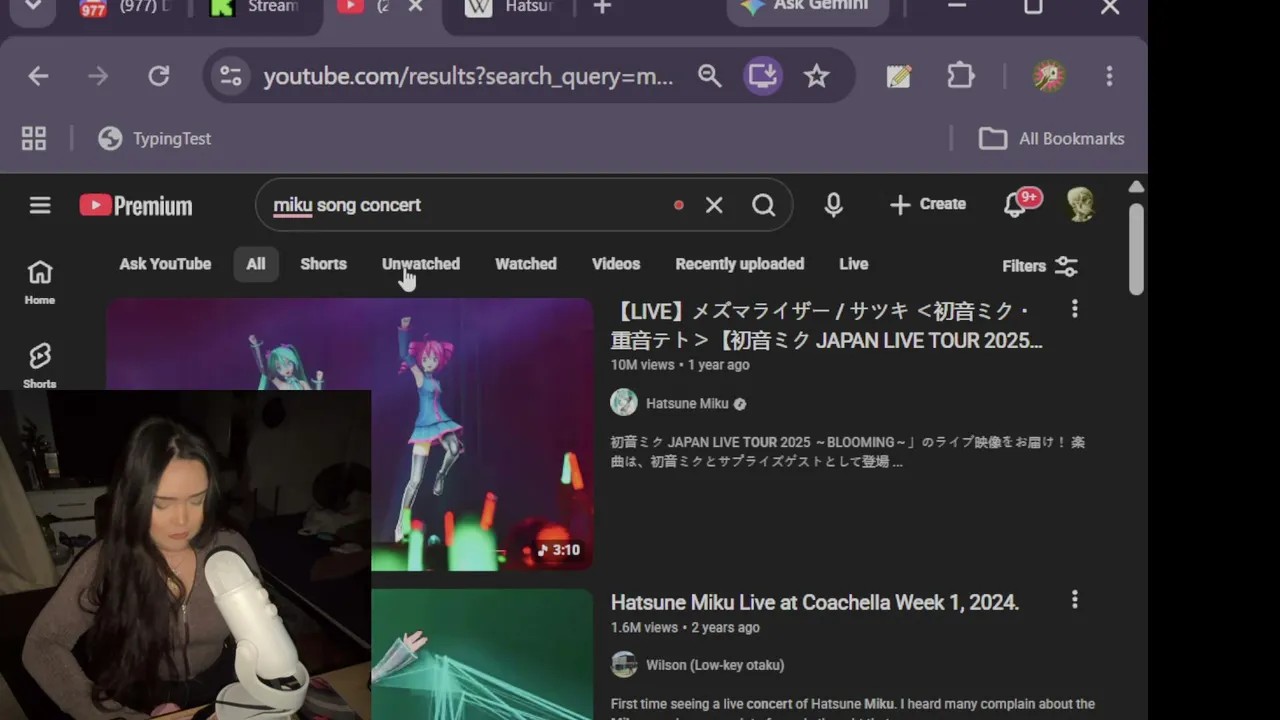View site information for youtube.com
The height and width of the screenshot is (720, 1280).
(231, 76)
